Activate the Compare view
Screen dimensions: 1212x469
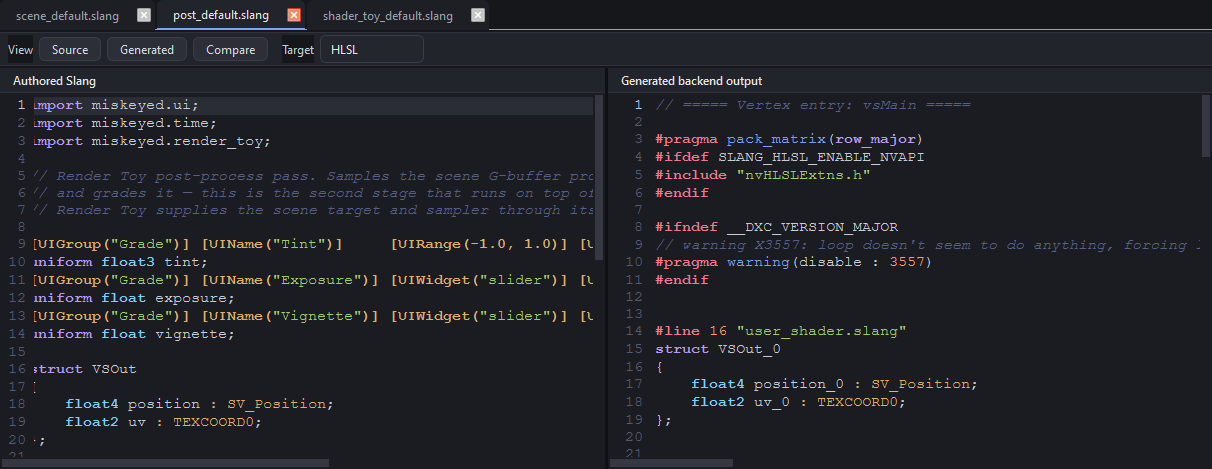tap(230, 49)
